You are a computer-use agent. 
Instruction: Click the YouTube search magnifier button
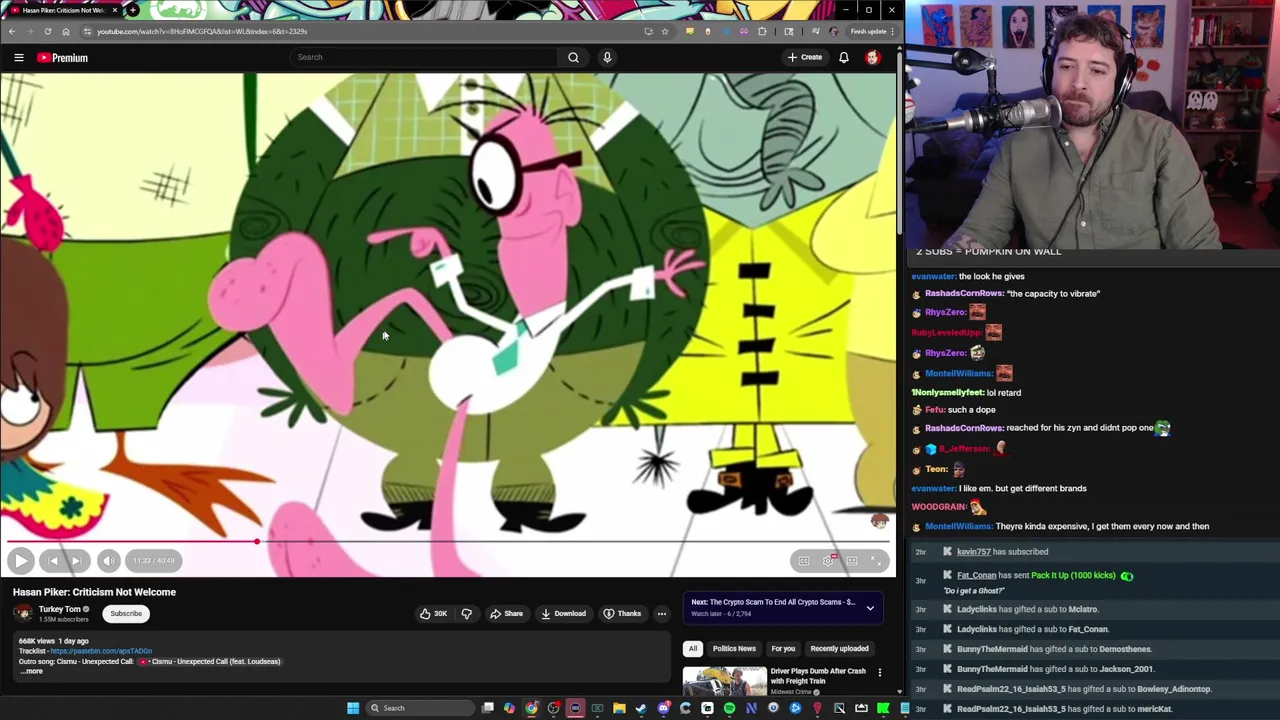click(573, 57)
